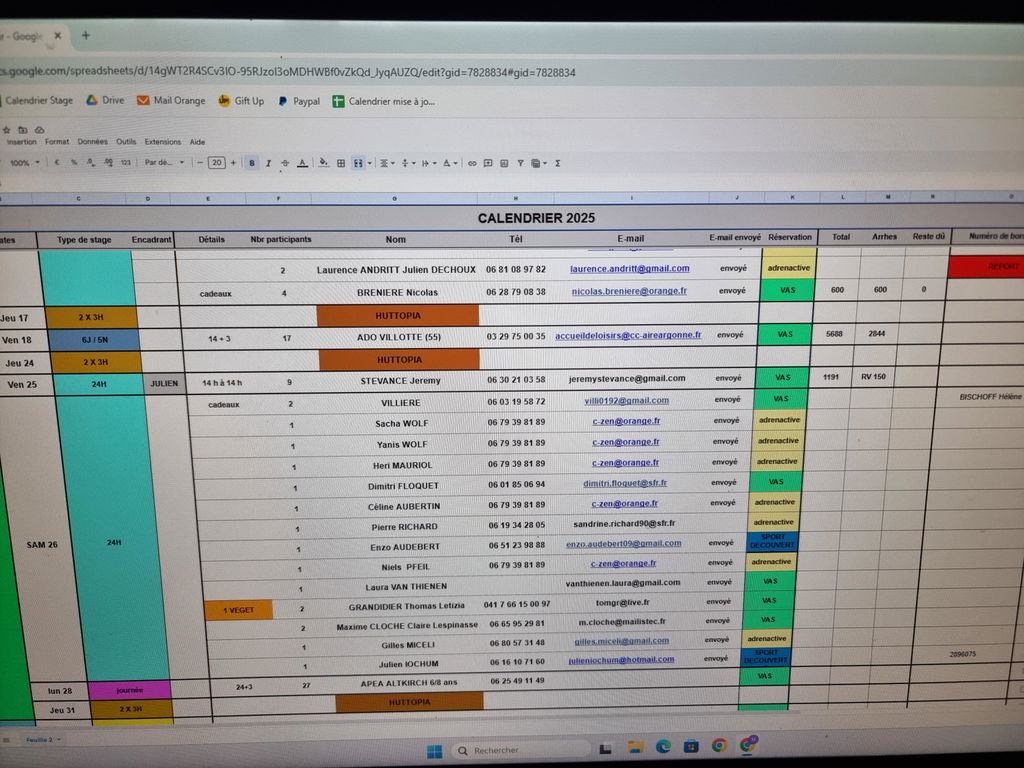The height and width of the screenshot is (768, 1024).
Task: Open the functions sigma icon
Action: (x=558, y=163)
